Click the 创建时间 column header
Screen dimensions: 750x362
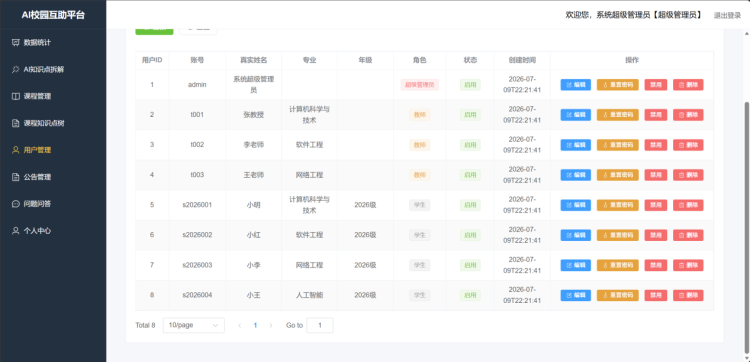pyautogui.click(x=522, y=60)
